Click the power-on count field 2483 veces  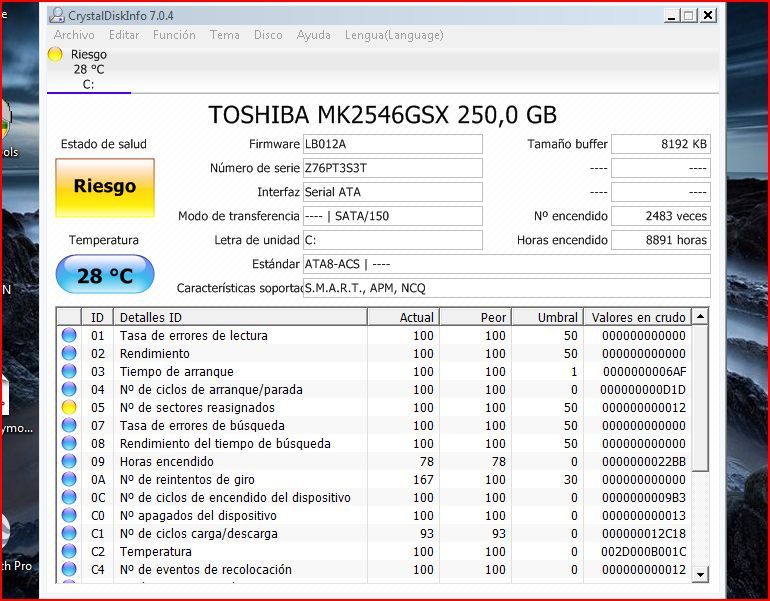tap(660, 216)
